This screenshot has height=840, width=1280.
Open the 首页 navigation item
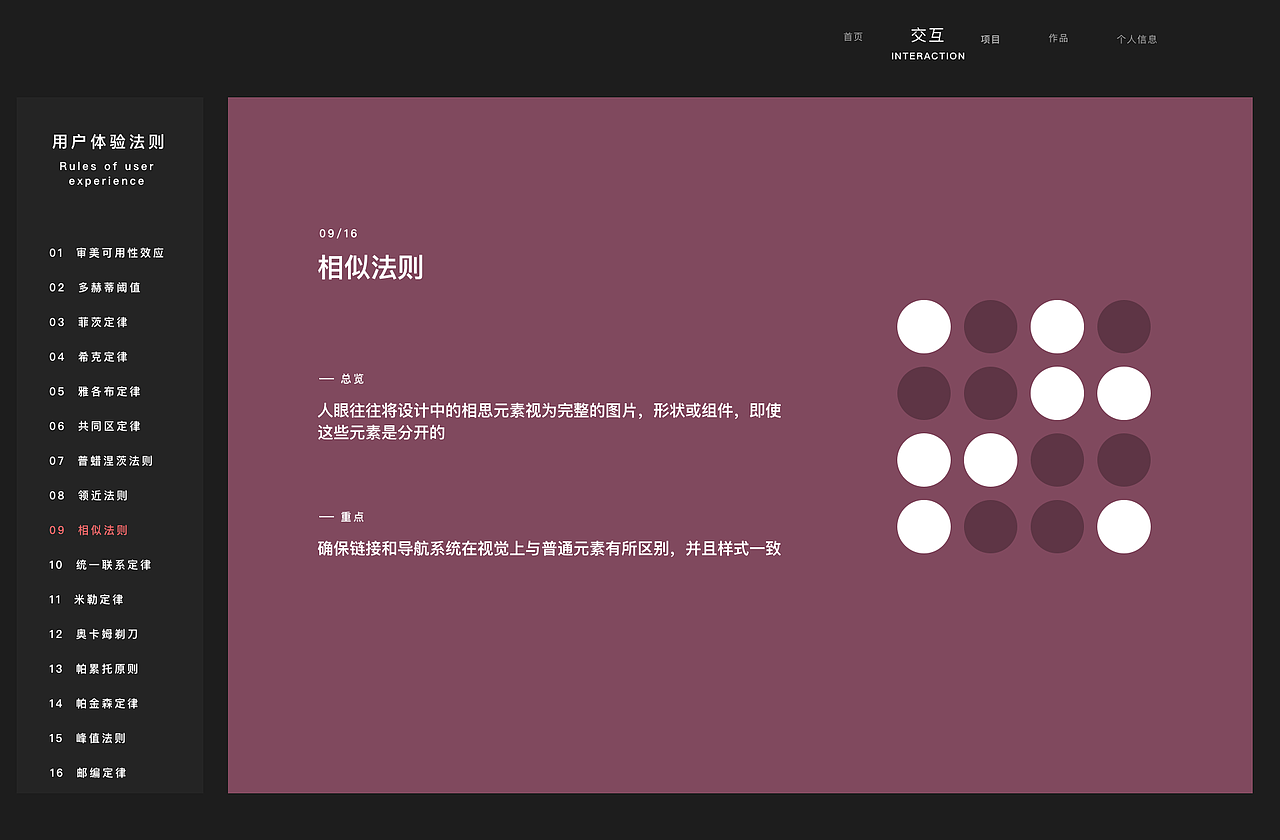click(852, 36)
